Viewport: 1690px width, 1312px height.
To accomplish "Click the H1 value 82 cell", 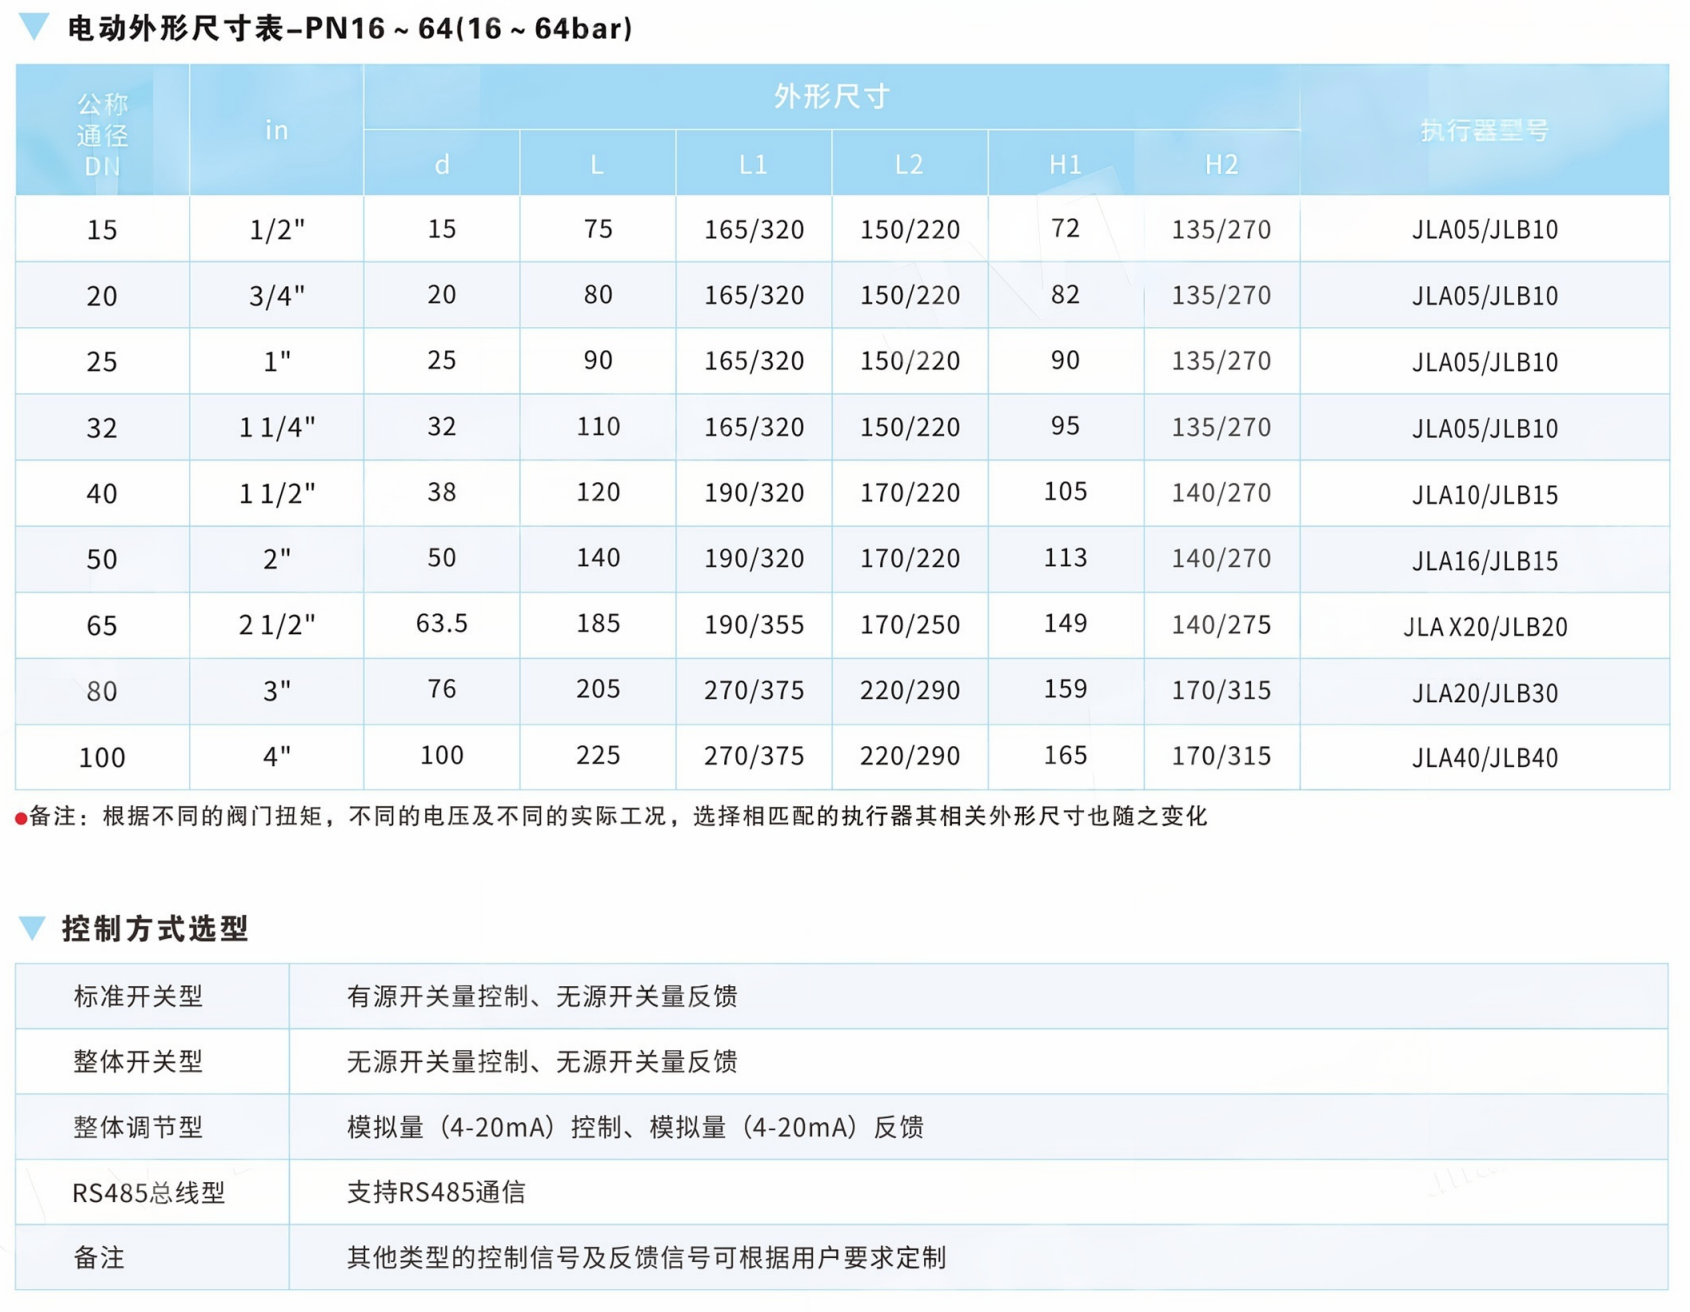I will [x=1066, y=295].
